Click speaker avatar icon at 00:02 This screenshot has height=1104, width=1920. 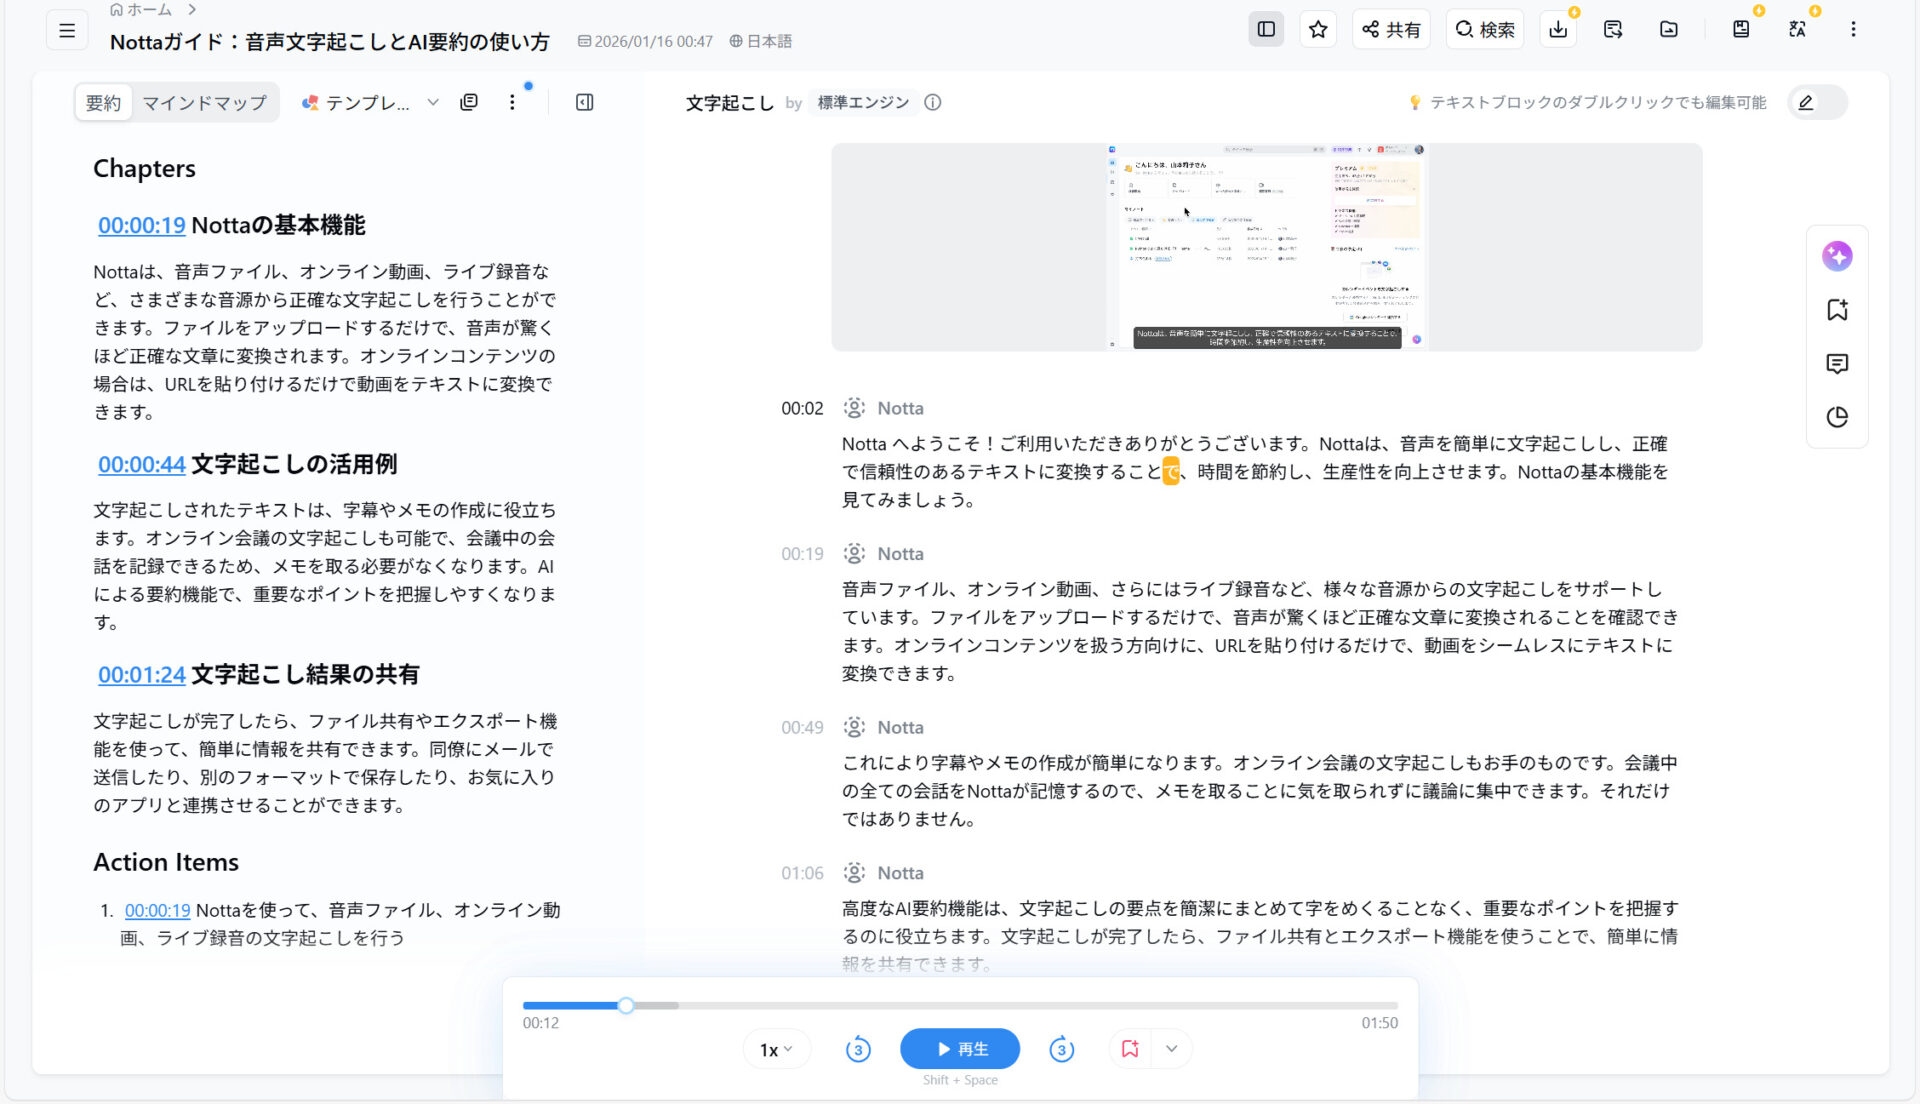[854, 408]
